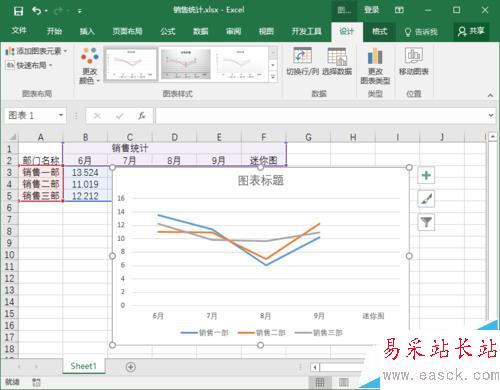
Task: Open the 页面布局 ribbon tab
Action: tap(127, 31)
